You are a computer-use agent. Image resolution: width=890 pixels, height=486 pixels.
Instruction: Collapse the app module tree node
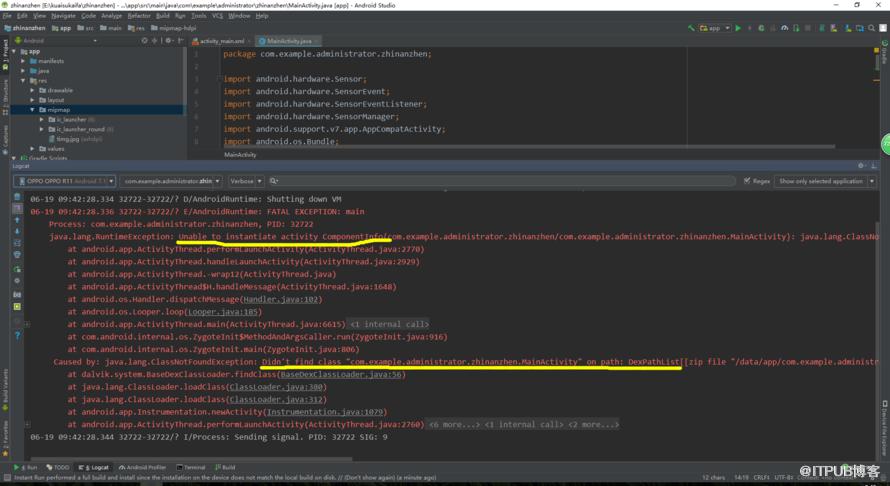click(x=14, y=51)
